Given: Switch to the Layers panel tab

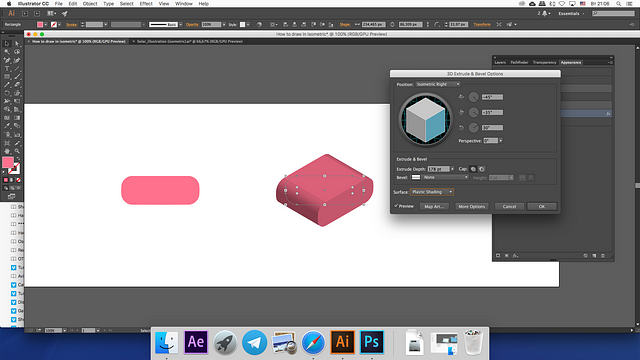Looking at the screenshot, I should (x=500, y=62).
